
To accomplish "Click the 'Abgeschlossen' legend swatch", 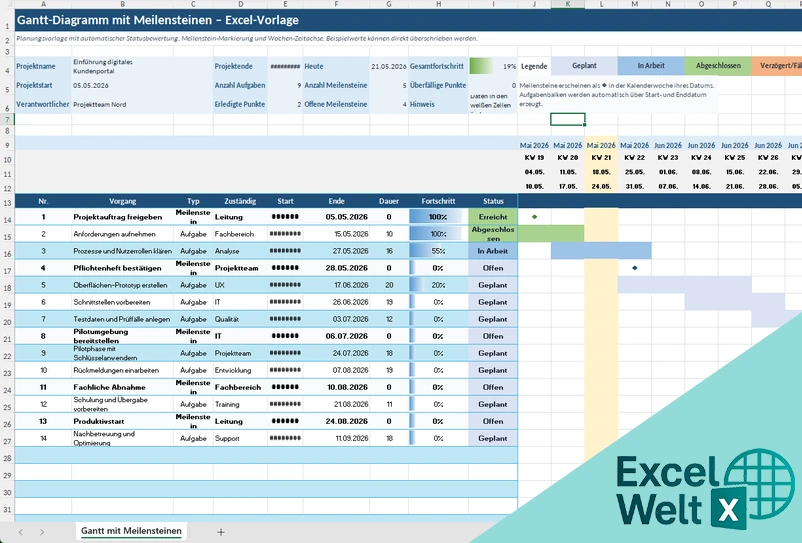I will click(718, 65).
